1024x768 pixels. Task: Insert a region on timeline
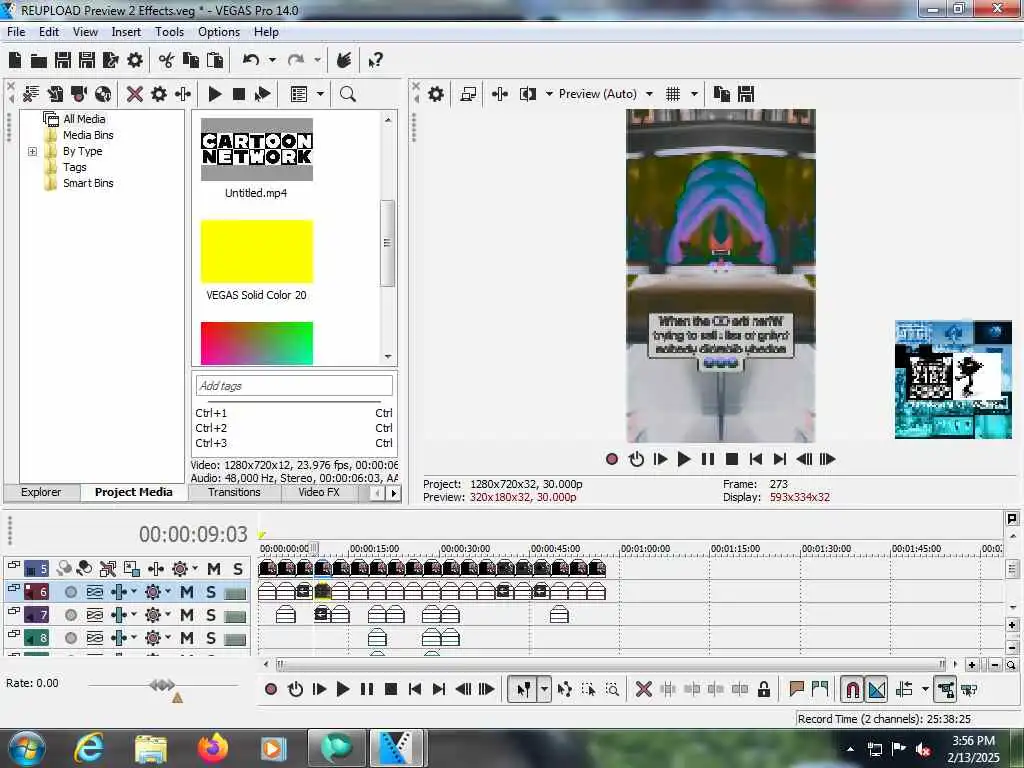coord(820,689)
